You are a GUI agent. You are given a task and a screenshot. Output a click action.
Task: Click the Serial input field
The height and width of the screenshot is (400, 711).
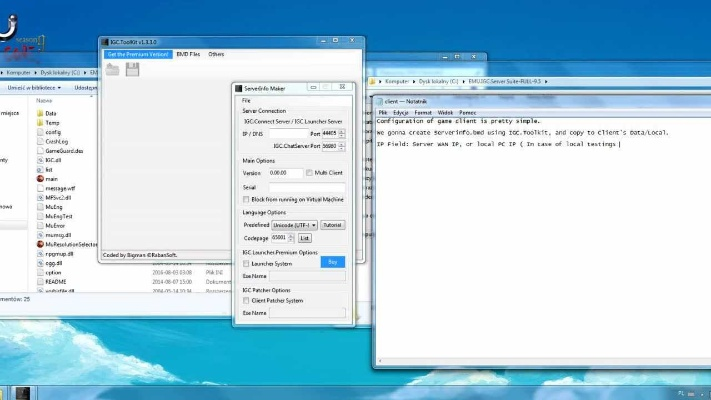tap(307, 187)
